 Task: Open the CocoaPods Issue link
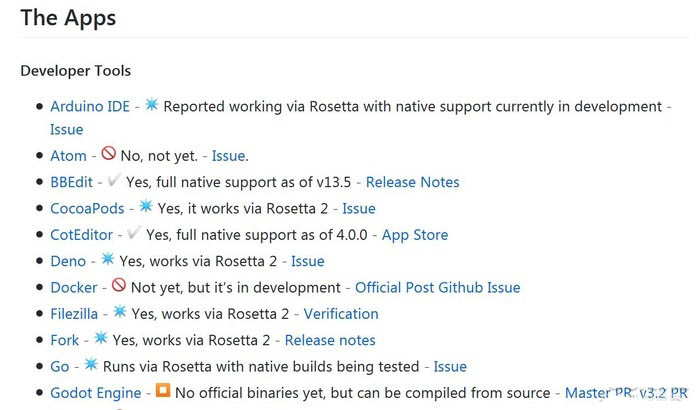359,209
